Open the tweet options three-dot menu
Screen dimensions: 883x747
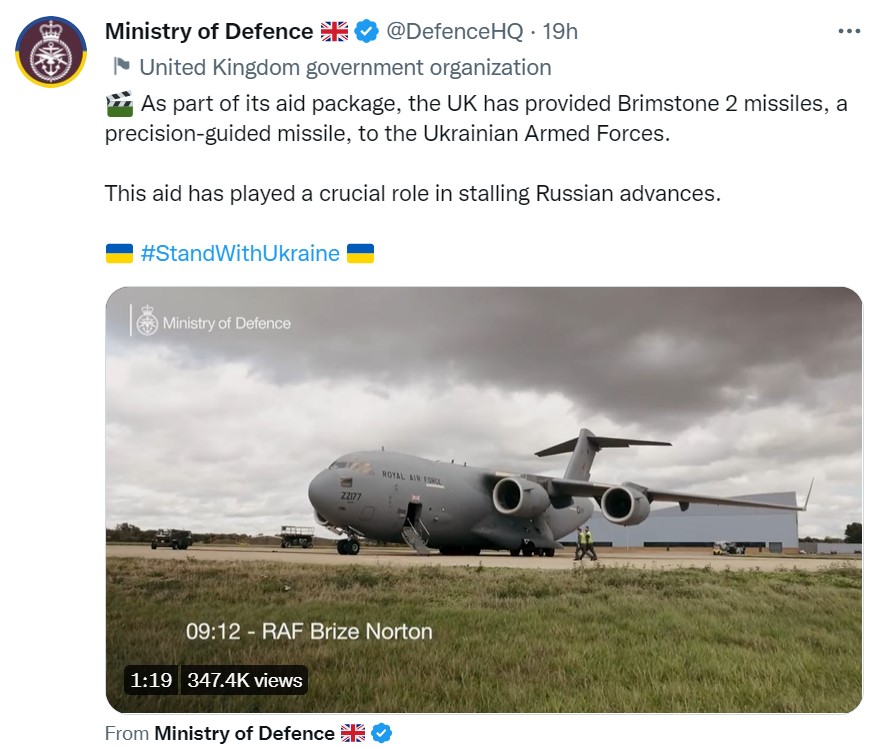click(x=849, y=31)
